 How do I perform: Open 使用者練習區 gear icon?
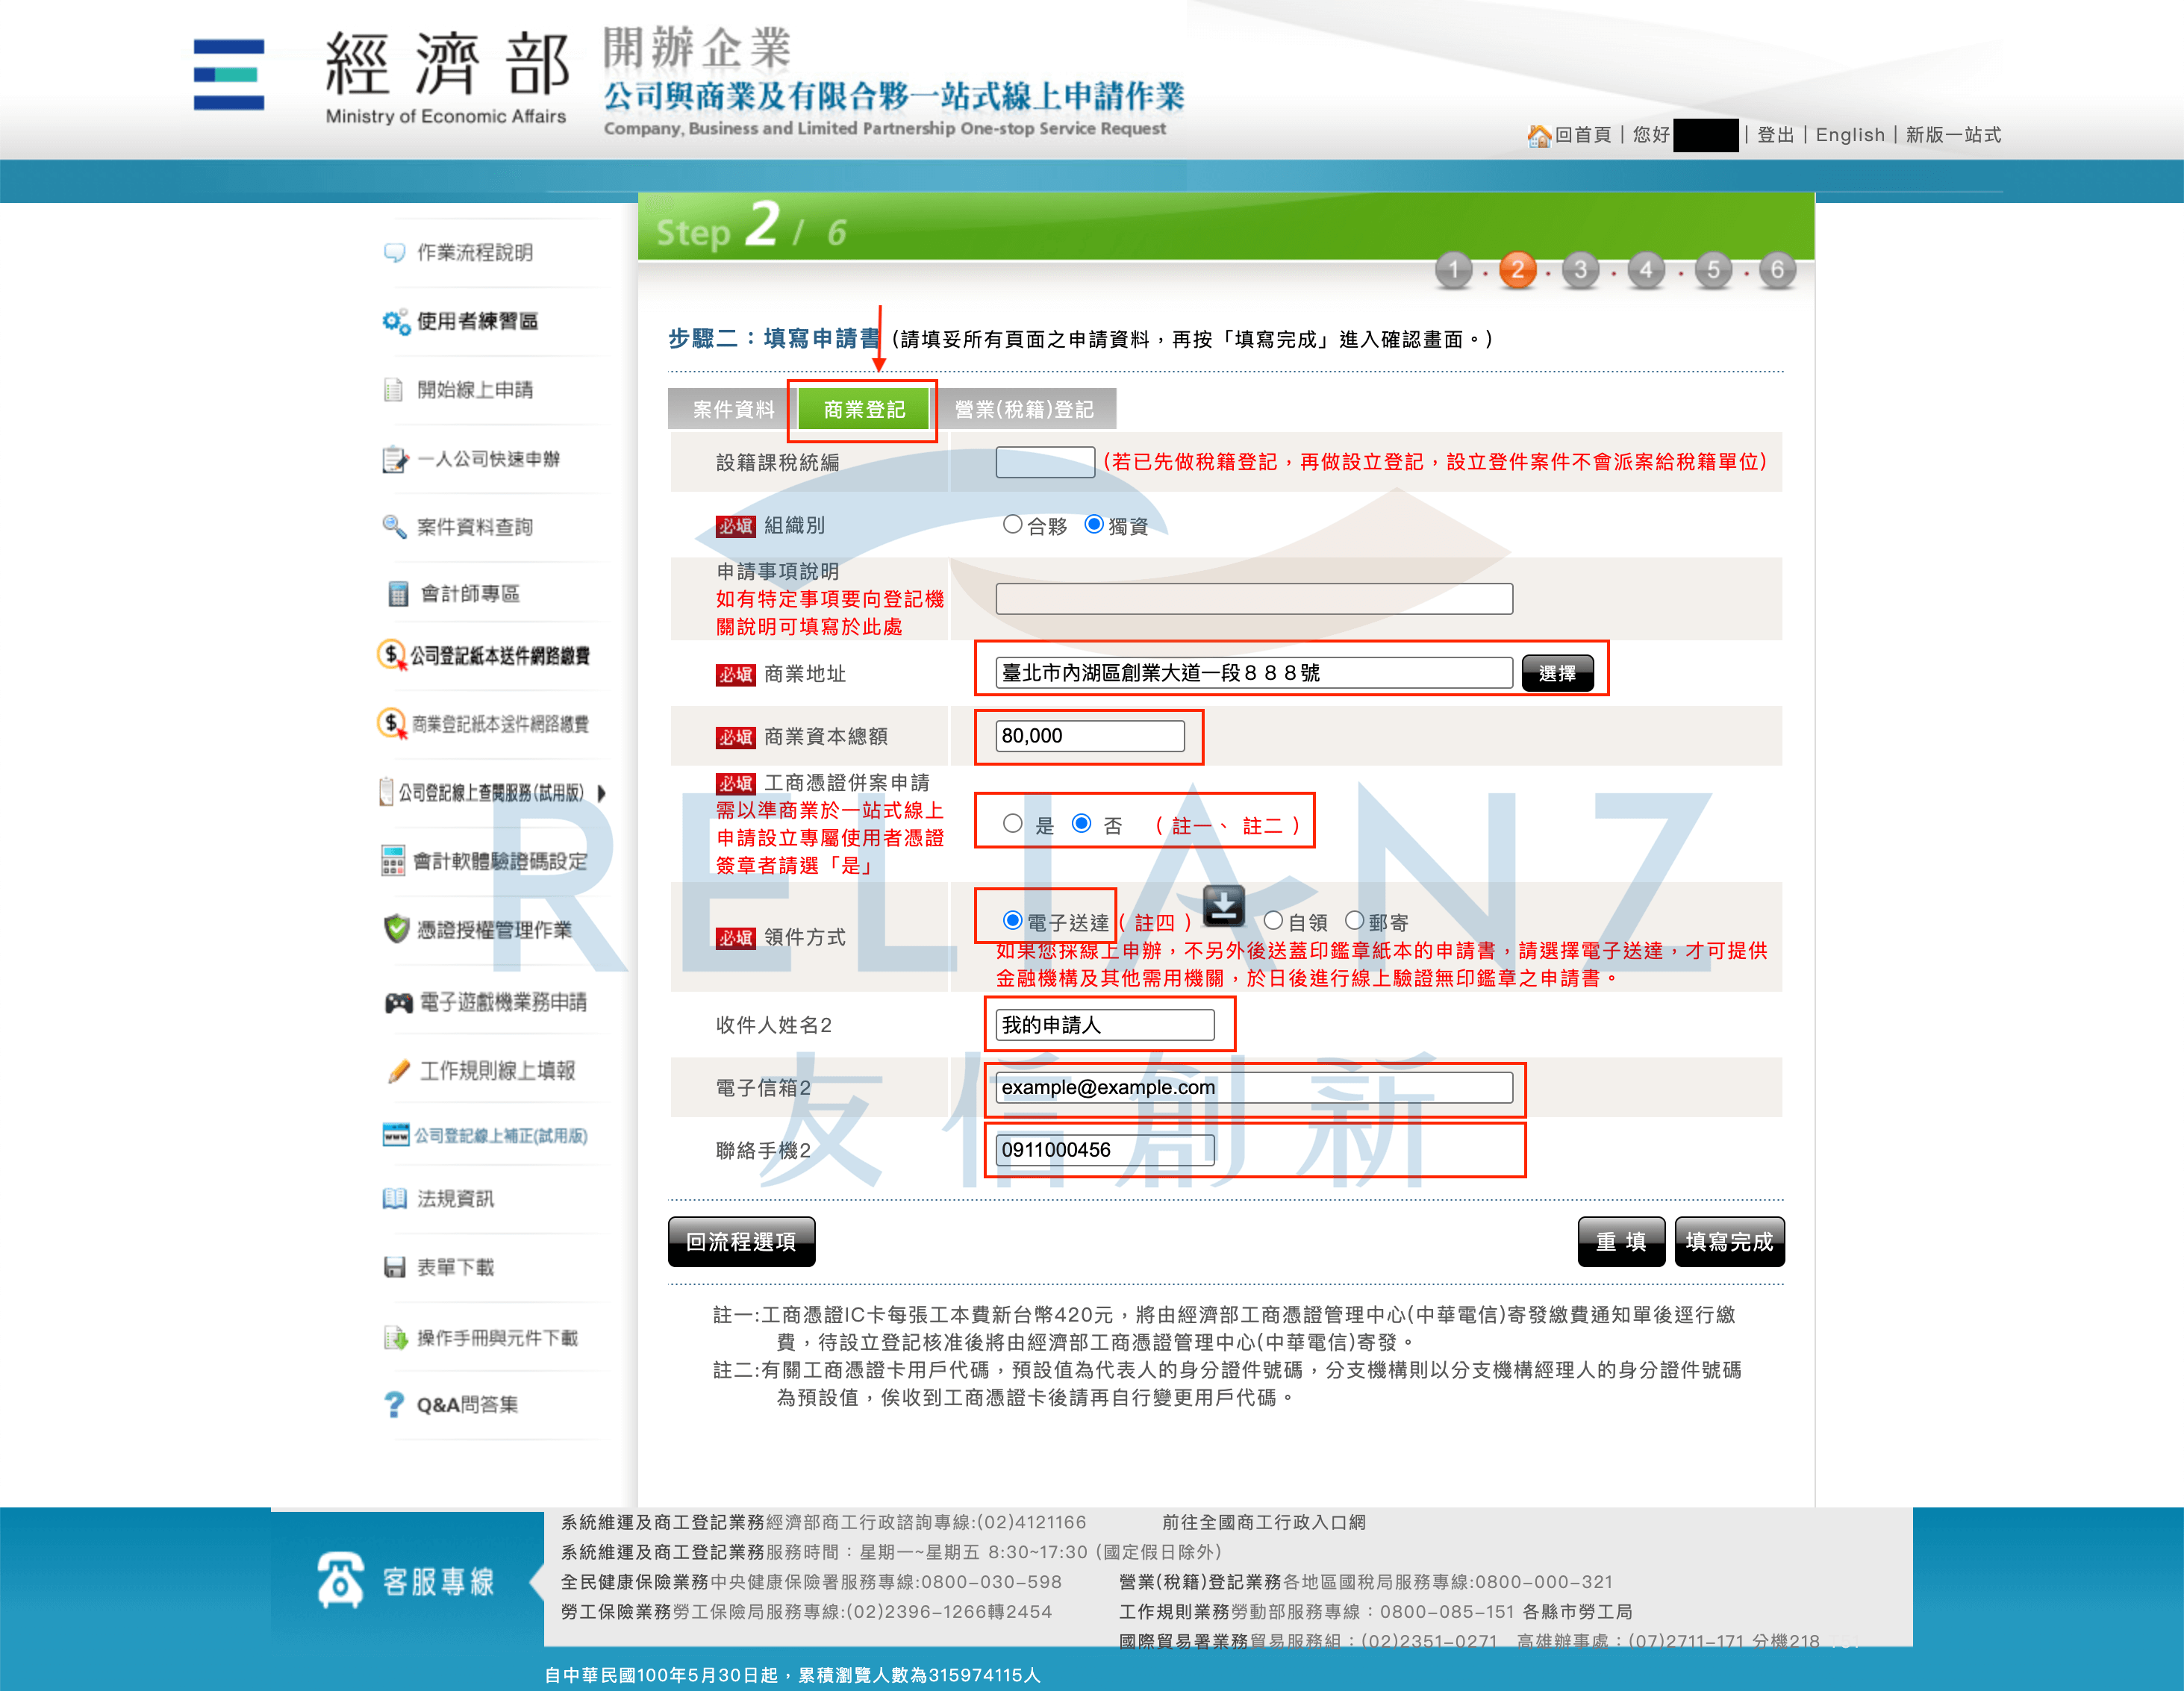point(396,321)
